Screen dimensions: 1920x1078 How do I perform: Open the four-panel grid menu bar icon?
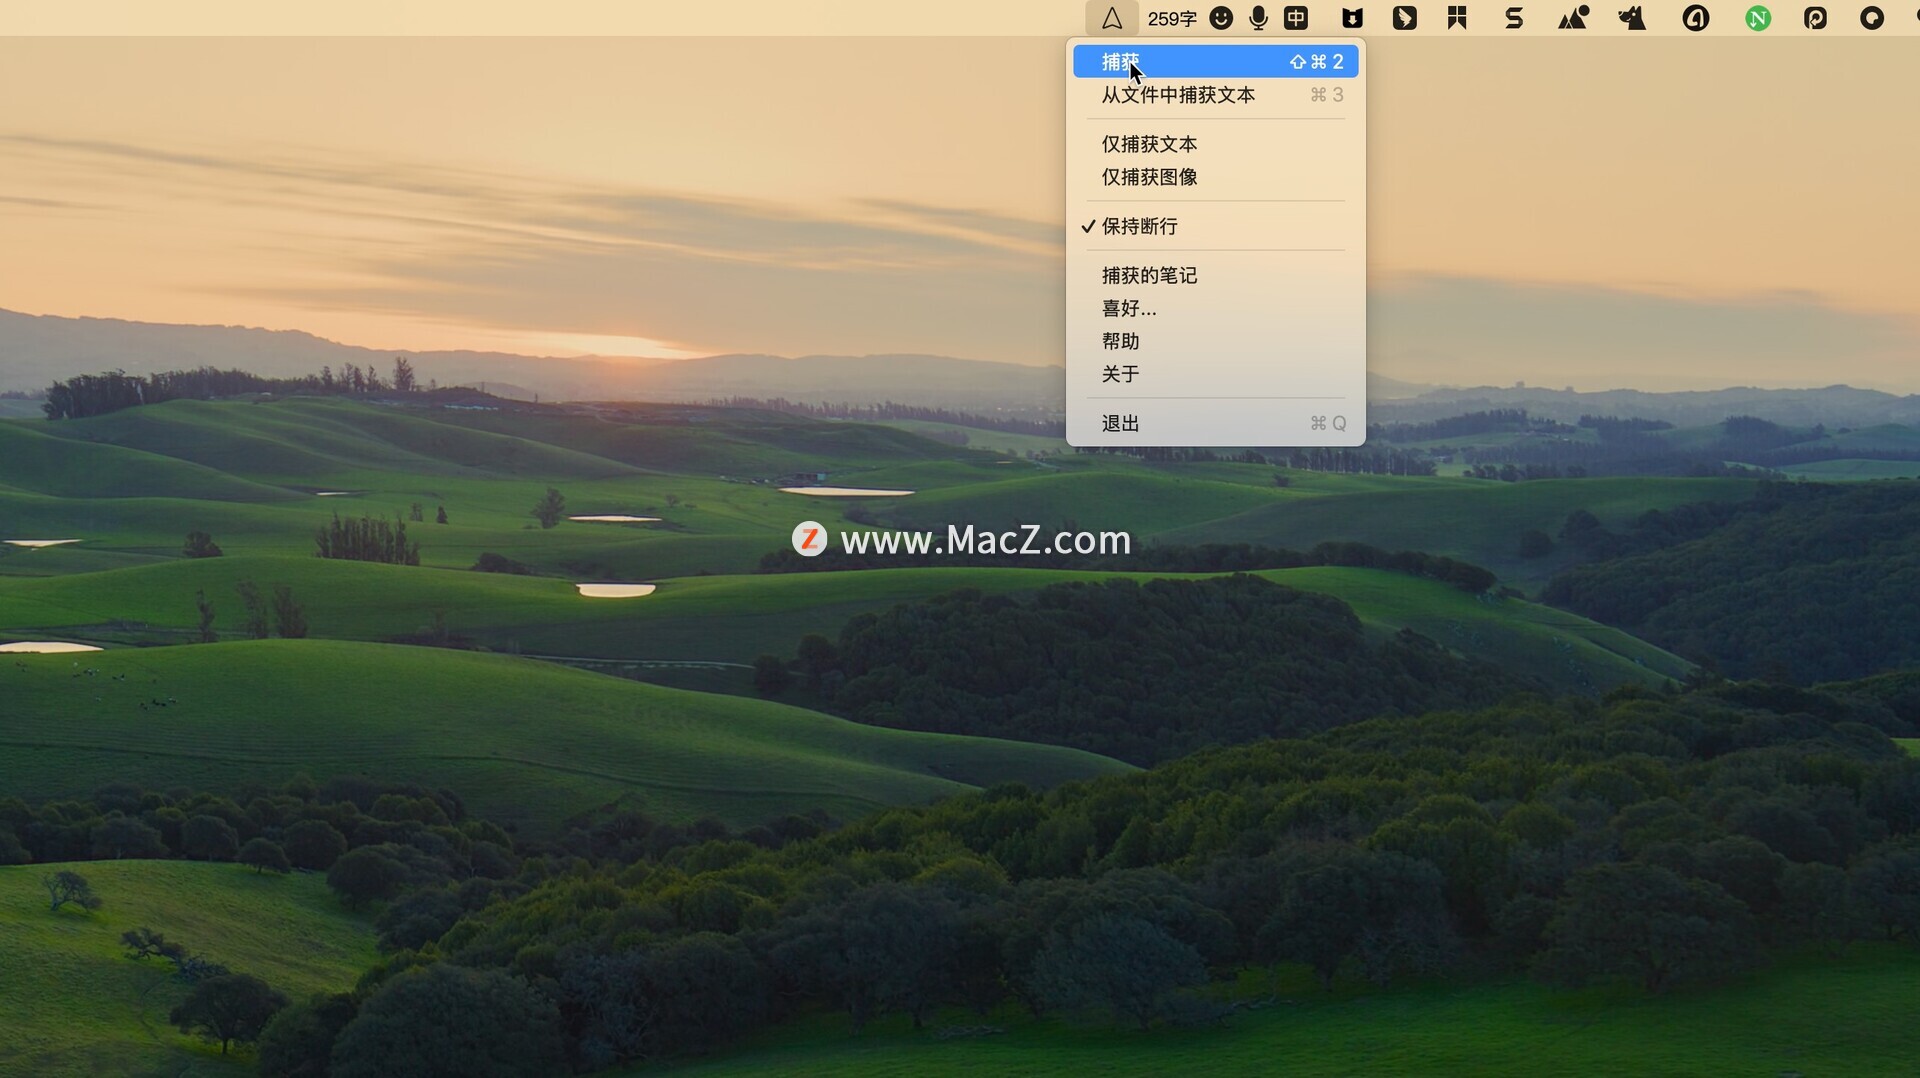tap(1457, 18)
